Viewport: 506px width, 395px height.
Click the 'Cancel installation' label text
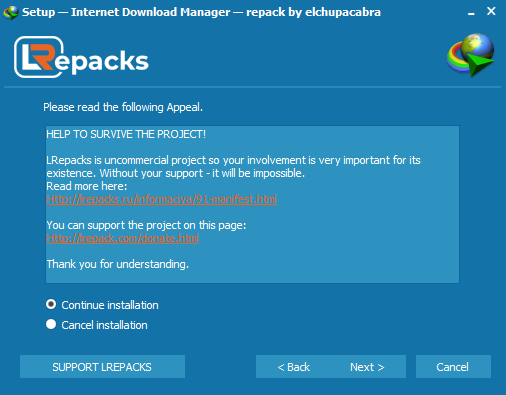[x=104, y=325]
